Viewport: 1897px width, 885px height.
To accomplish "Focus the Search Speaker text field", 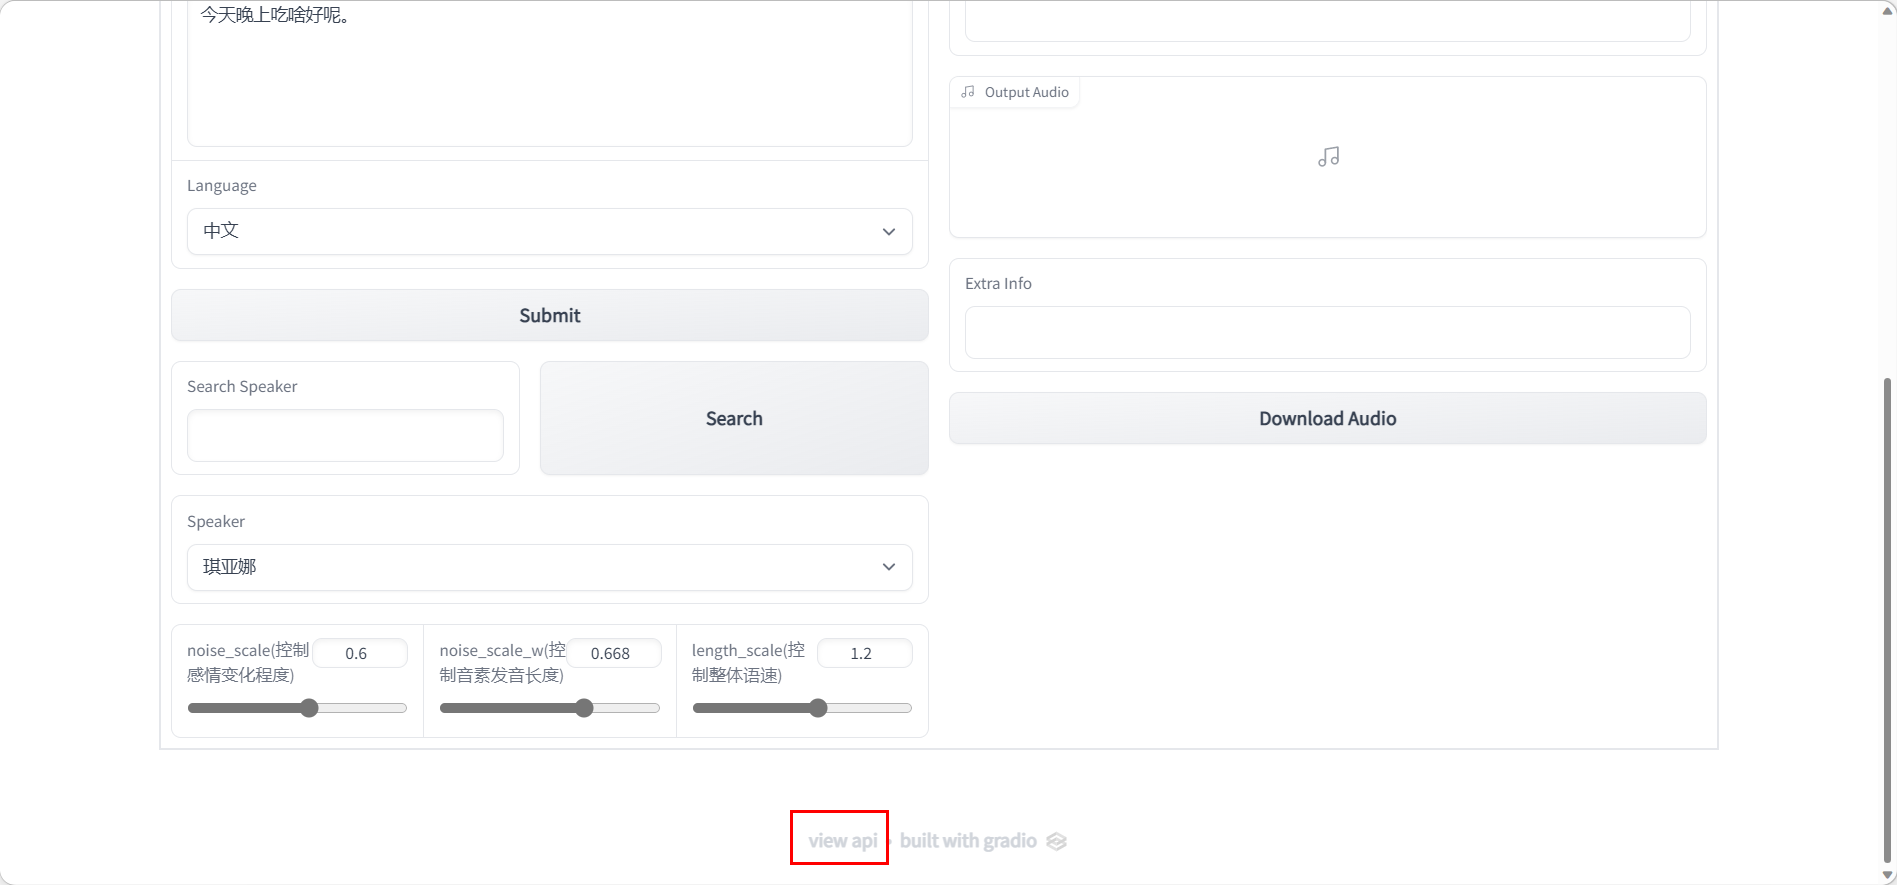I will [345, 436].
